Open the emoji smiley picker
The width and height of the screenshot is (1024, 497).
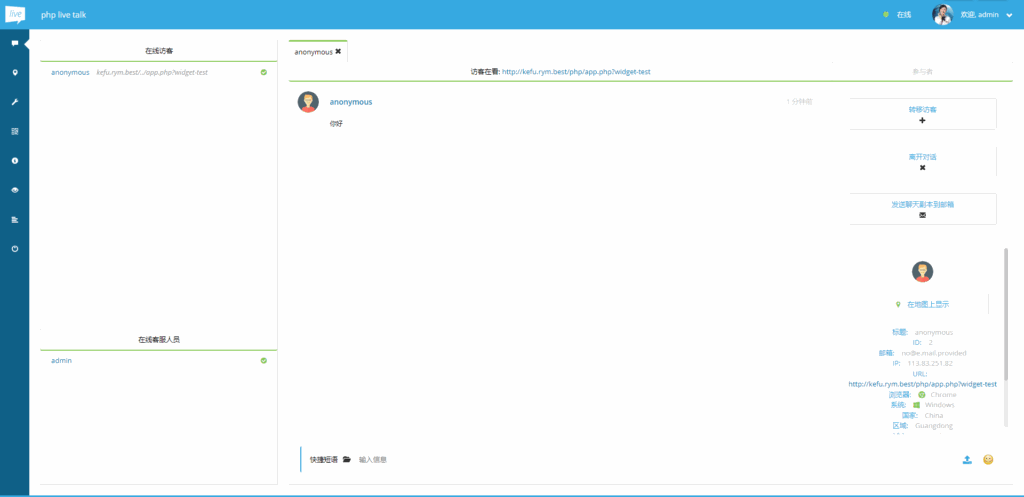point(988,460)
